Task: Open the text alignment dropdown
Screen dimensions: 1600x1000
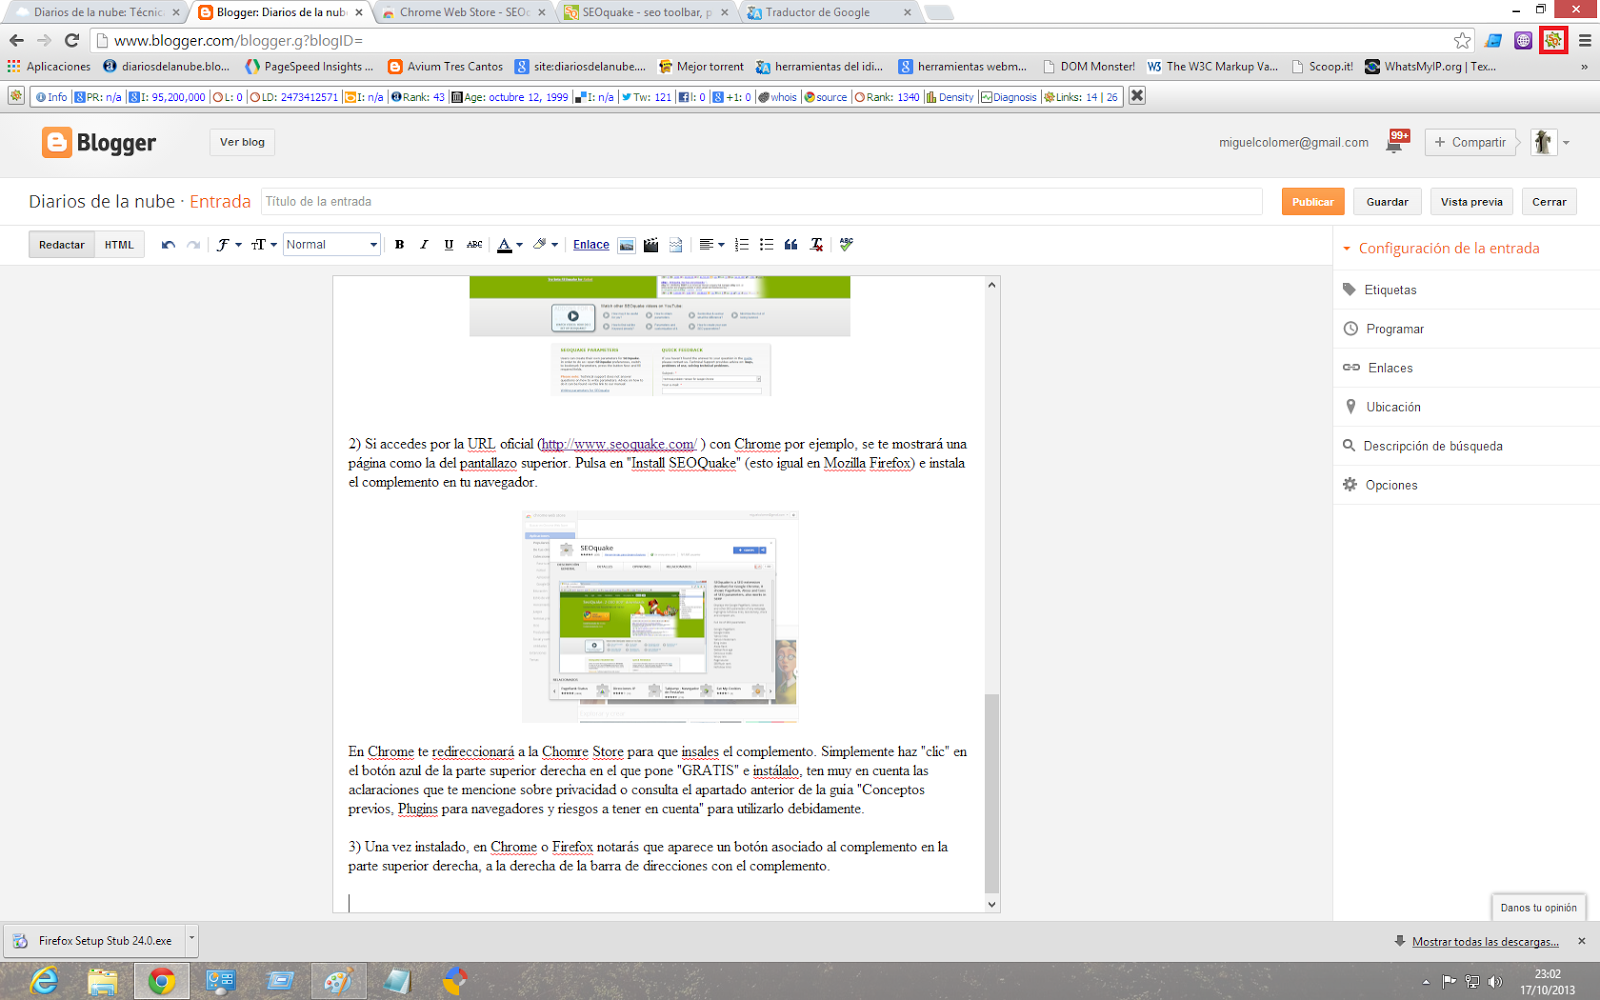Action: click(711, 245)
